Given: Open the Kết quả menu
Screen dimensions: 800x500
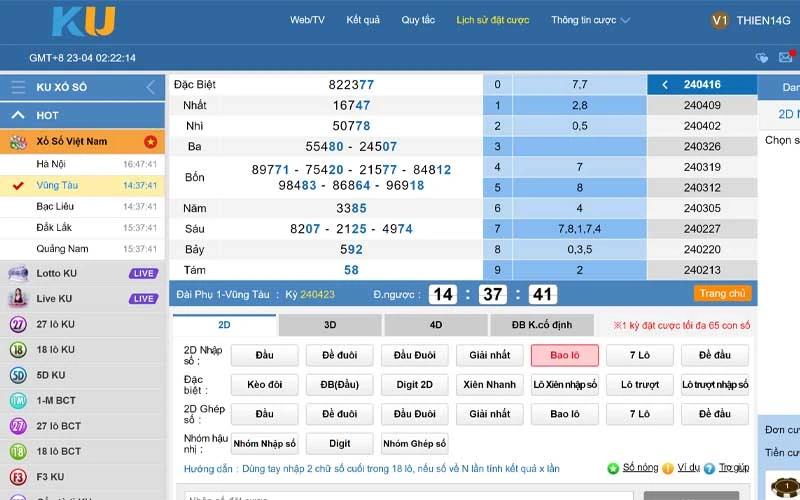Looking at the screenshot, I should 363,20.
